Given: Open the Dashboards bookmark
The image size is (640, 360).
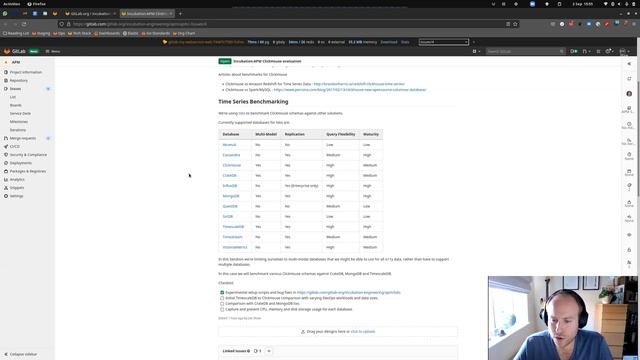Looking at the screenshot, I should click(x=107, y=33).
